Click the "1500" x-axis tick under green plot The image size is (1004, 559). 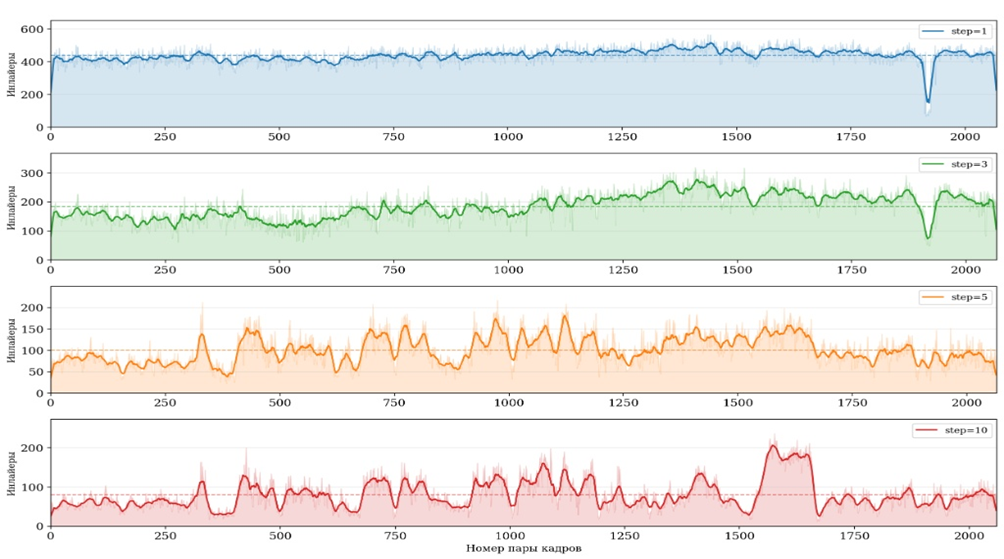click(737, 270)
